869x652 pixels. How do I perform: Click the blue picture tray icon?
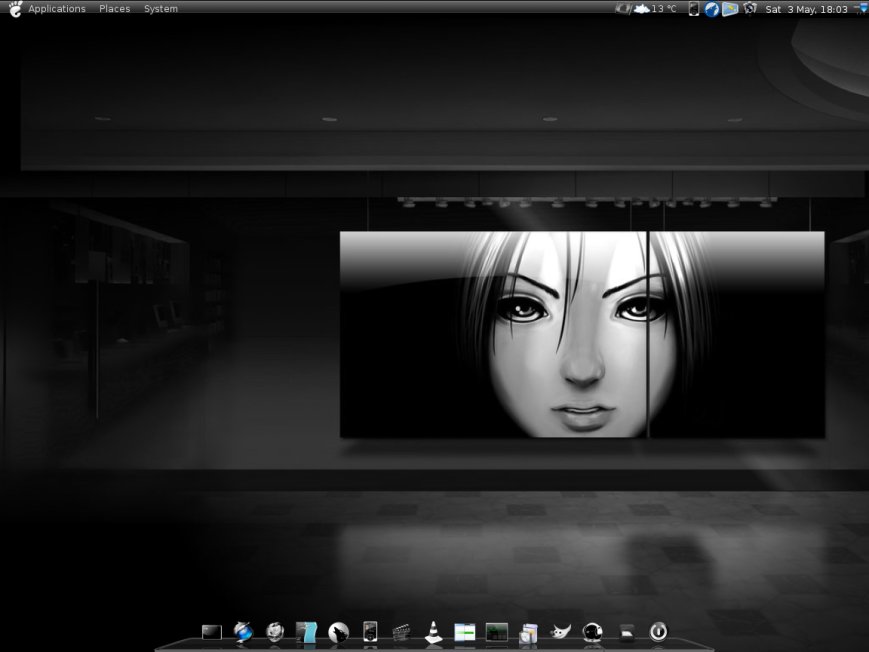(x=730, y=9)
